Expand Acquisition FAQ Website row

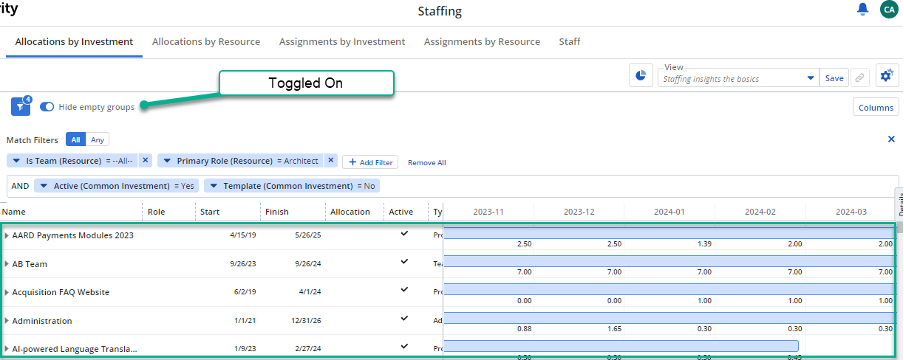pyautogui.click(x=7, y=292)
